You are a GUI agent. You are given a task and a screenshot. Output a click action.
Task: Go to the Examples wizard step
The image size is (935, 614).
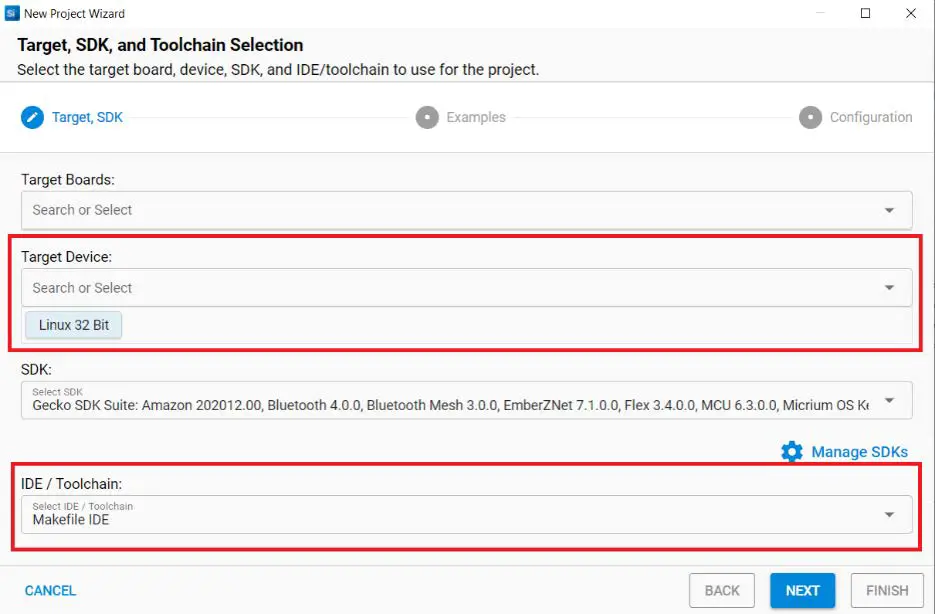click(x=476, y=117)
